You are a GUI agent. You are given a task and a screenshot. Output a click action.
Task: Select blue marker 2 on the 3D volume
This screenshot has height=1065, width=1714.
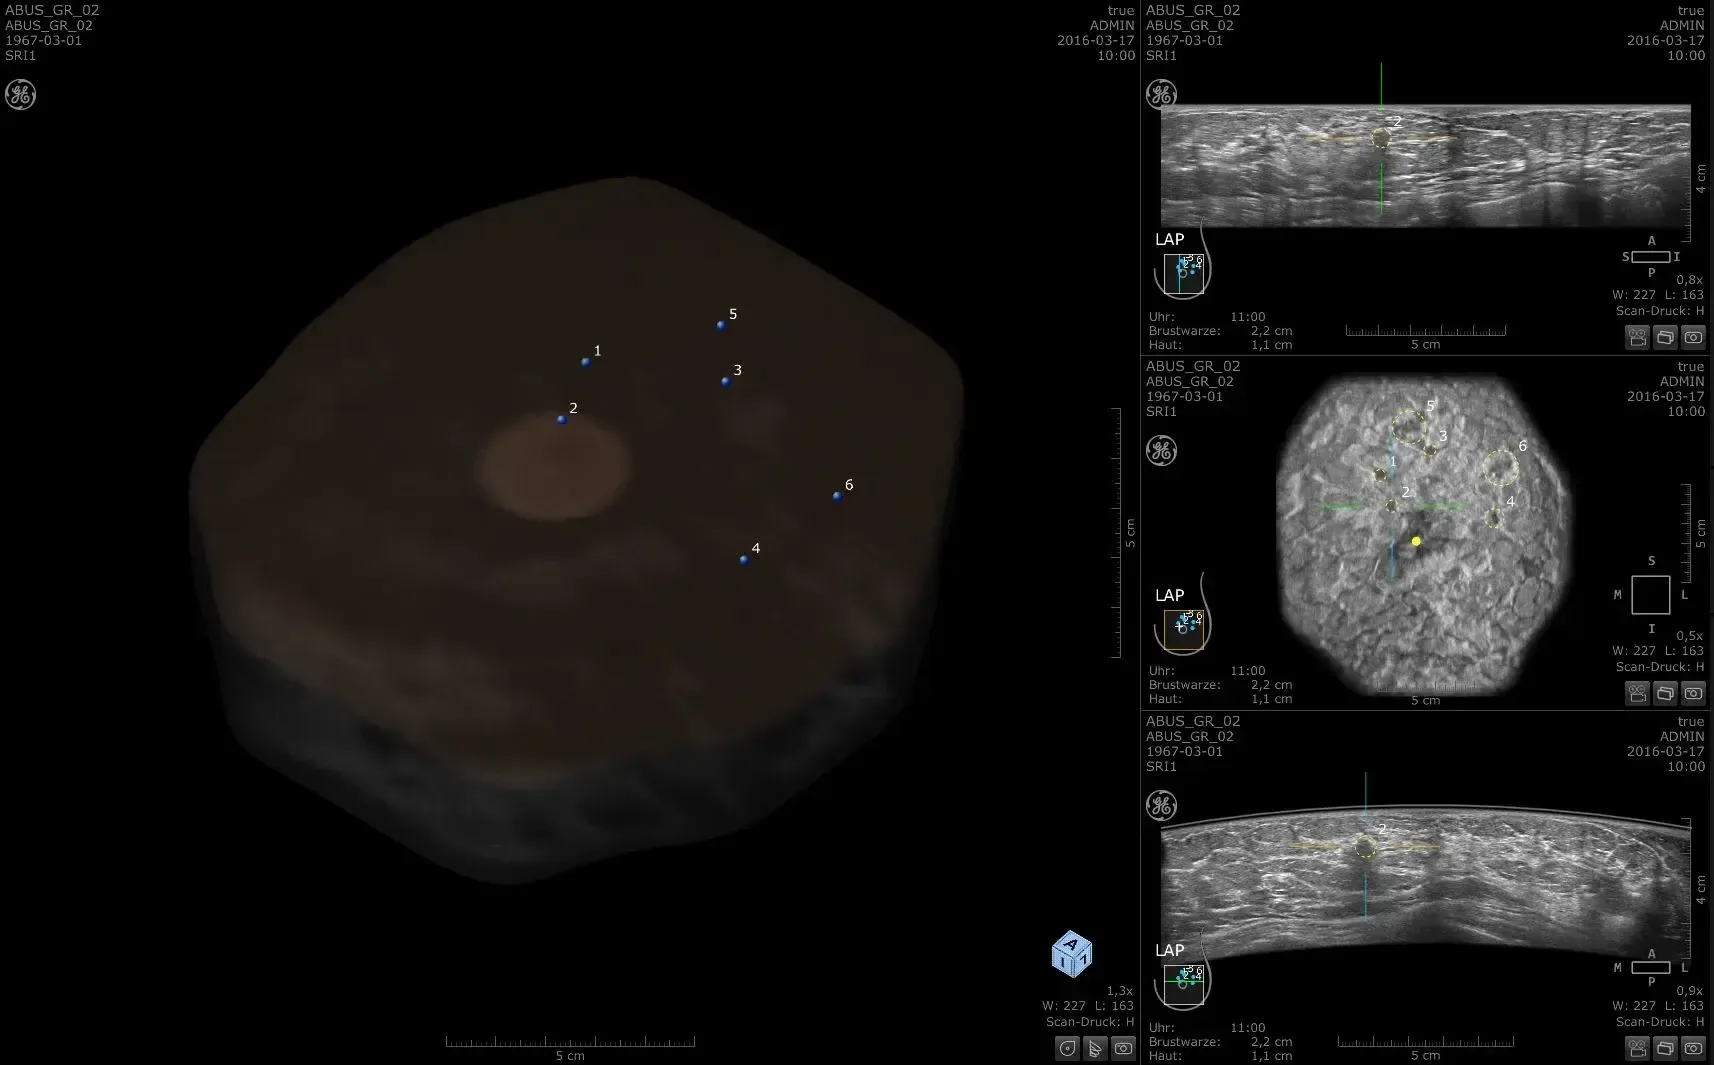(562, 420)
